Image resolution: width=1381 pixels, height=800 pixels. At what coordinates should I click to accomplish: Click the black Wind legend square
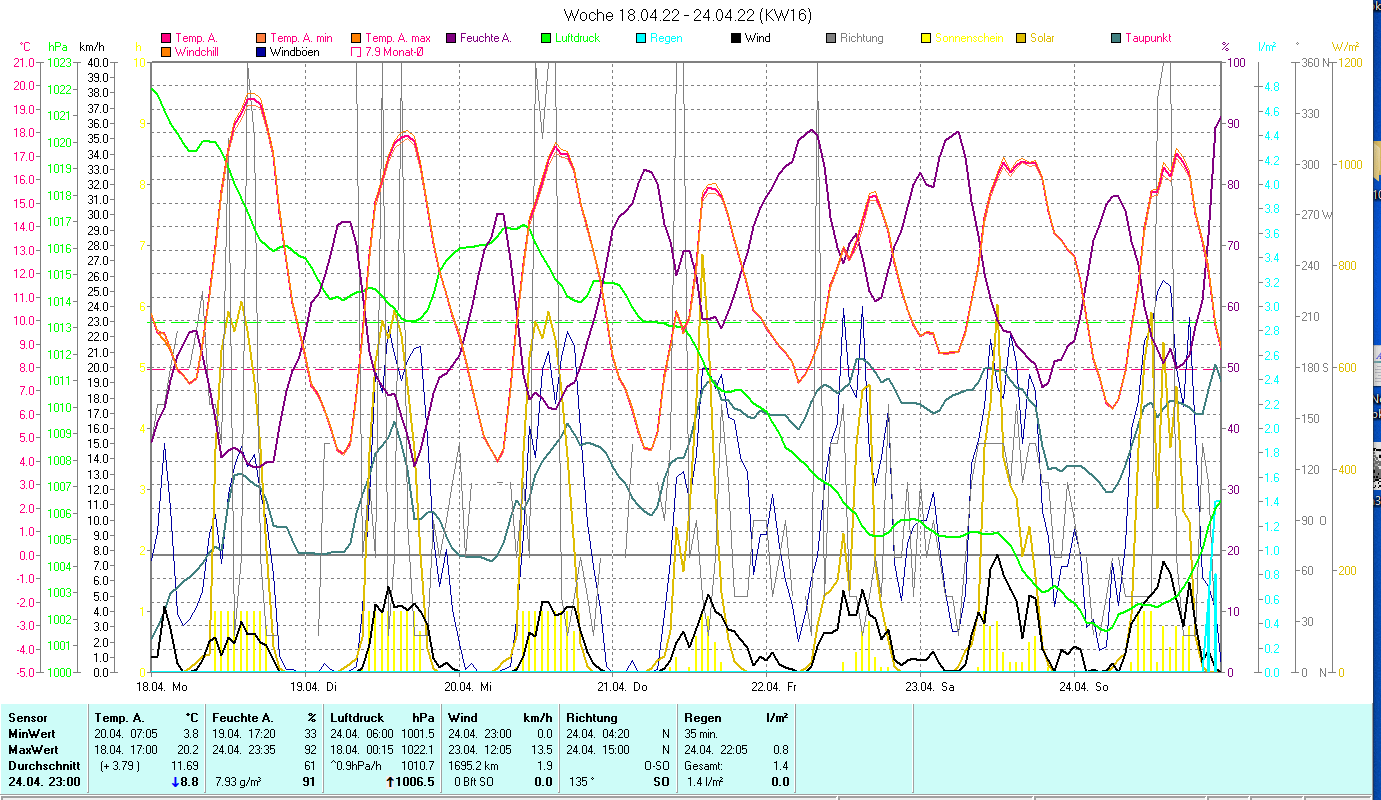tap(736, 39)
